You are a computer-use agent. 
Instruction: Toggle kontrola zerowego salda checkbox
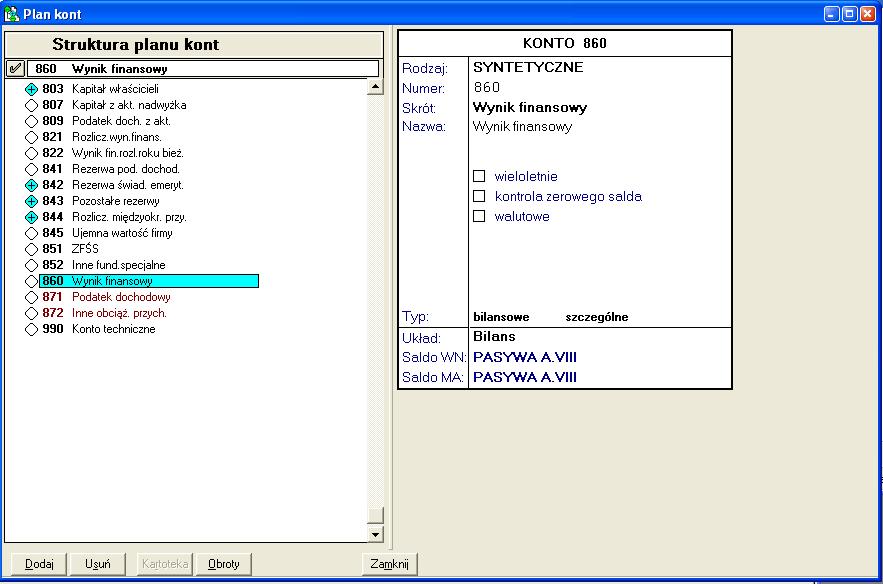click(479, 196)
